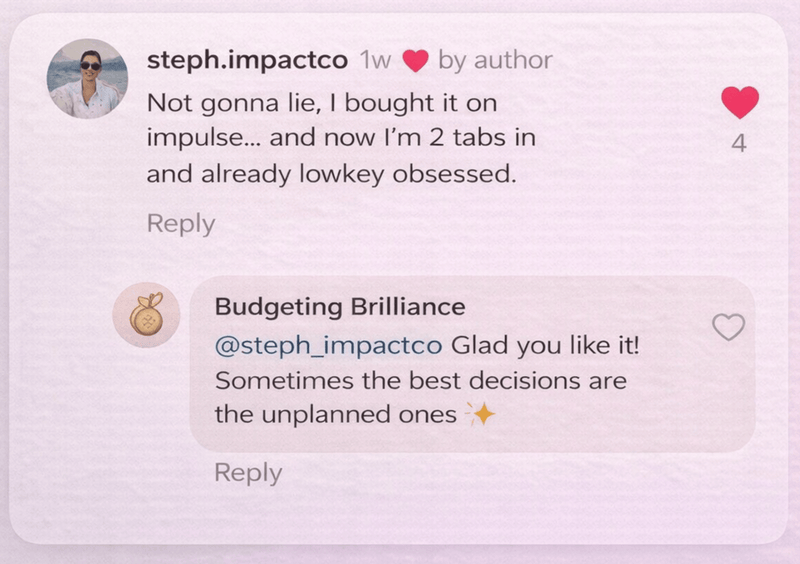Viewport: 800px width, 564px height.
Task: Click the small heart before "by author"
Action: [x=414, y=61]
